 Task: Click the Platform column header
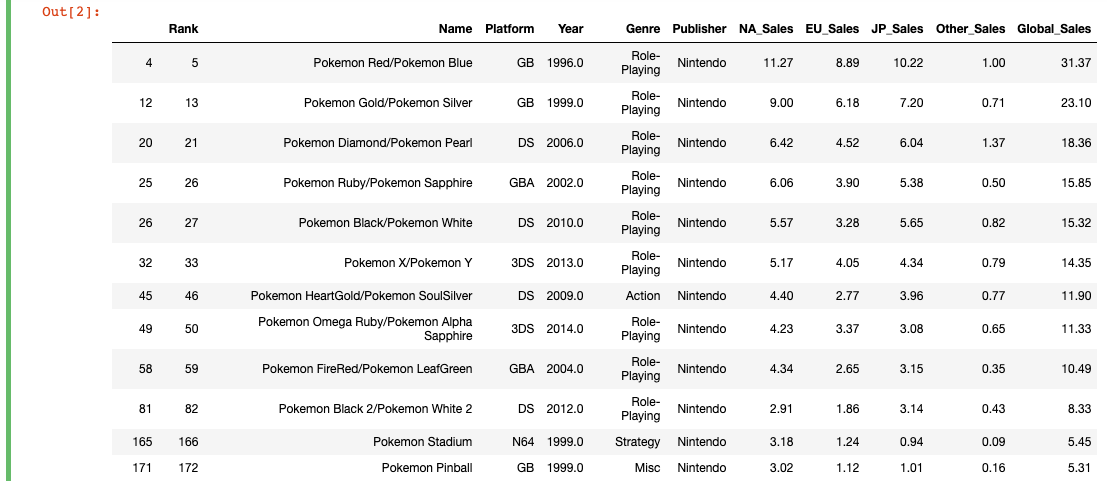click(510, 29)
